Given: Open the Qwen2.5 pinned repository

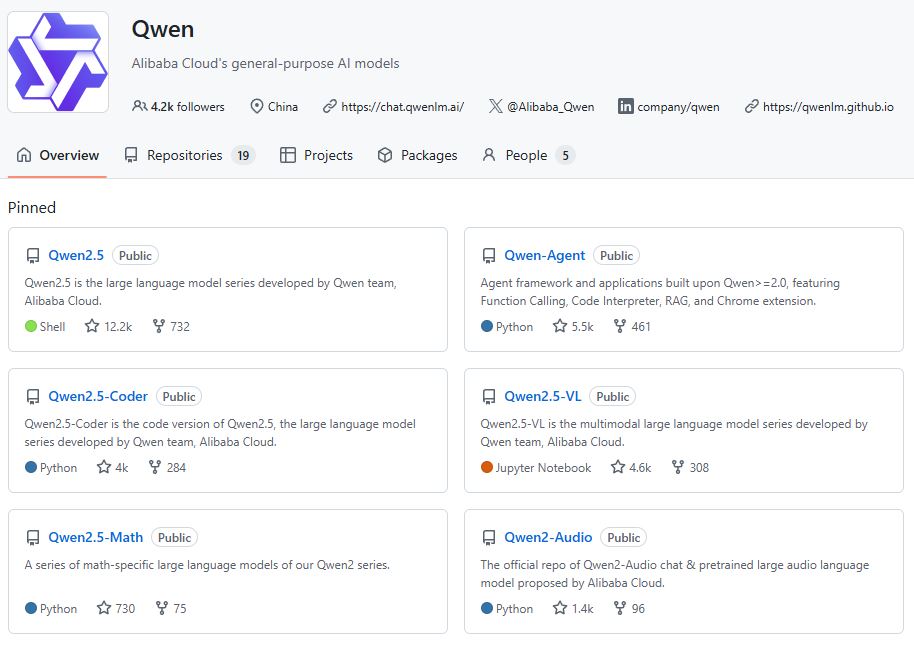Looking at the screenshot, I should (x=76, y=255).
